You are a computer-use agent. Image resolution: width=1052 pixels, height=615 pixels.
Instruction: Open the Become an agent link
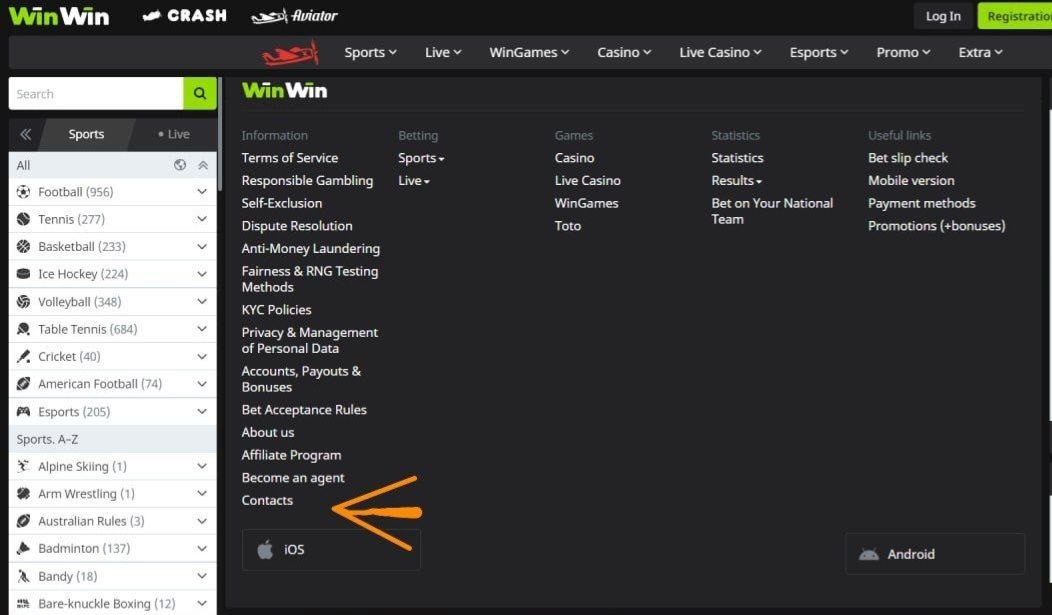pyautogui.click(x=293, y=478)
